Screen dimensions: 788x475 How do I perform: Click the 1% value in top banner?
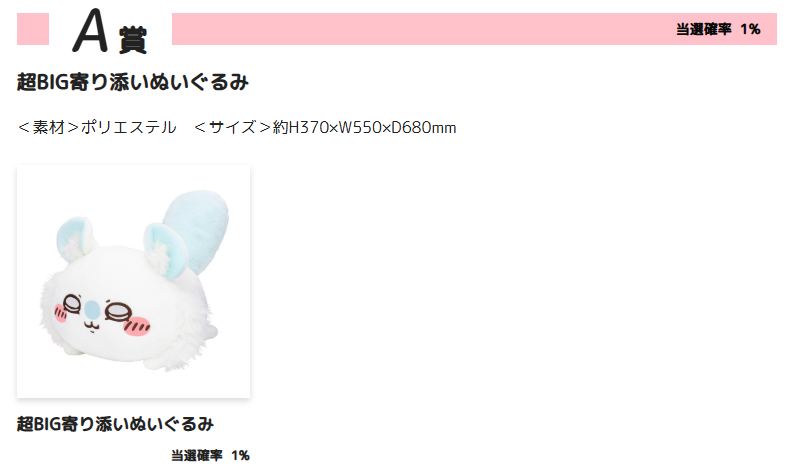coord(750,29)
